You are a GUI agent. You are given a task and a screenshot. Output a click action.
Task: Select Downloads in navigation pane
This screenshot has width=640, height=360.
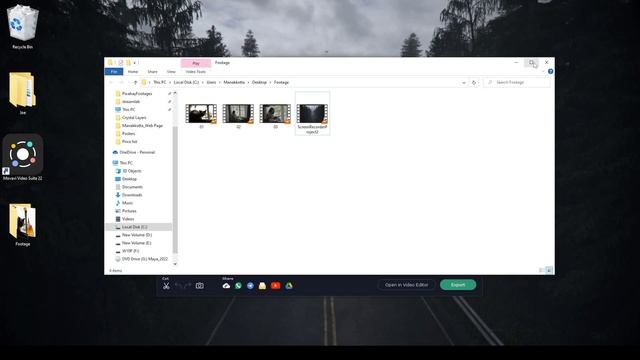[132, 195]
